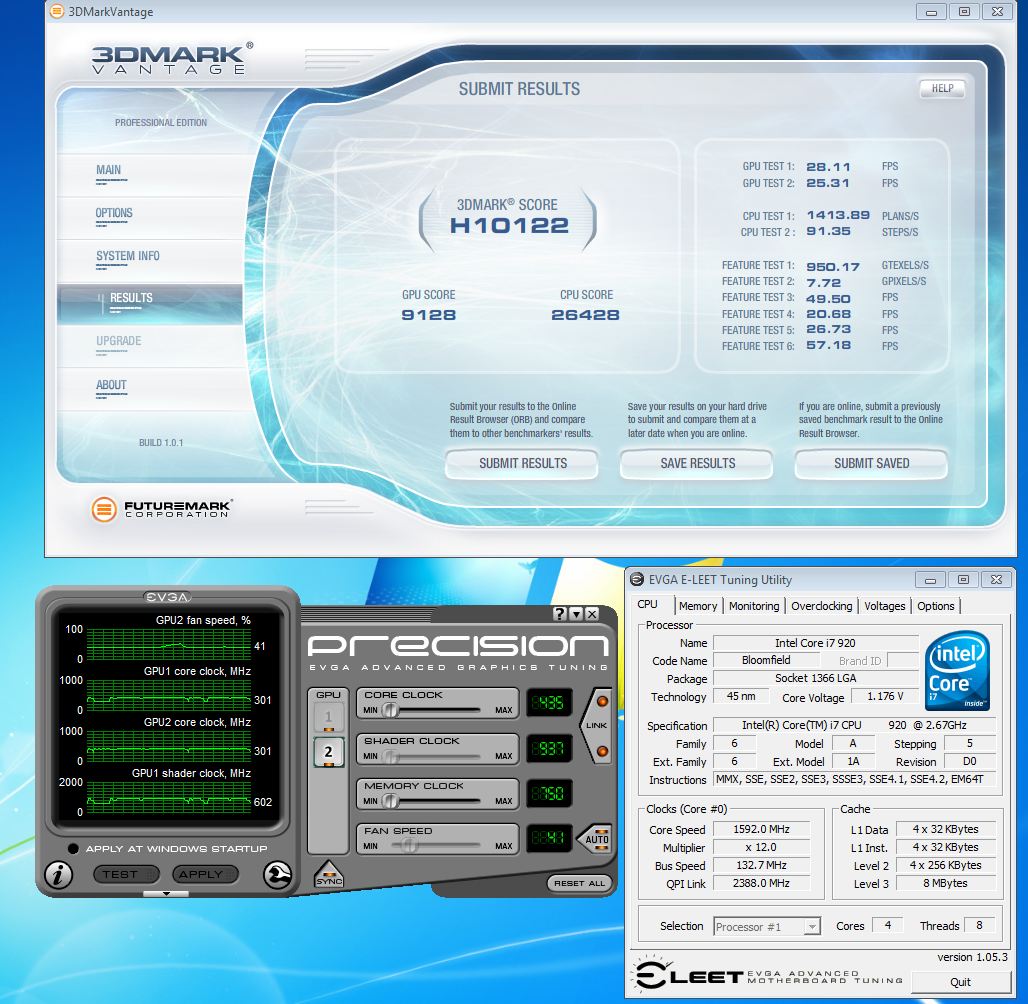Switch to the CPU tab in E-LEET
1028x1004 pixels.
(x=648, y=605)
